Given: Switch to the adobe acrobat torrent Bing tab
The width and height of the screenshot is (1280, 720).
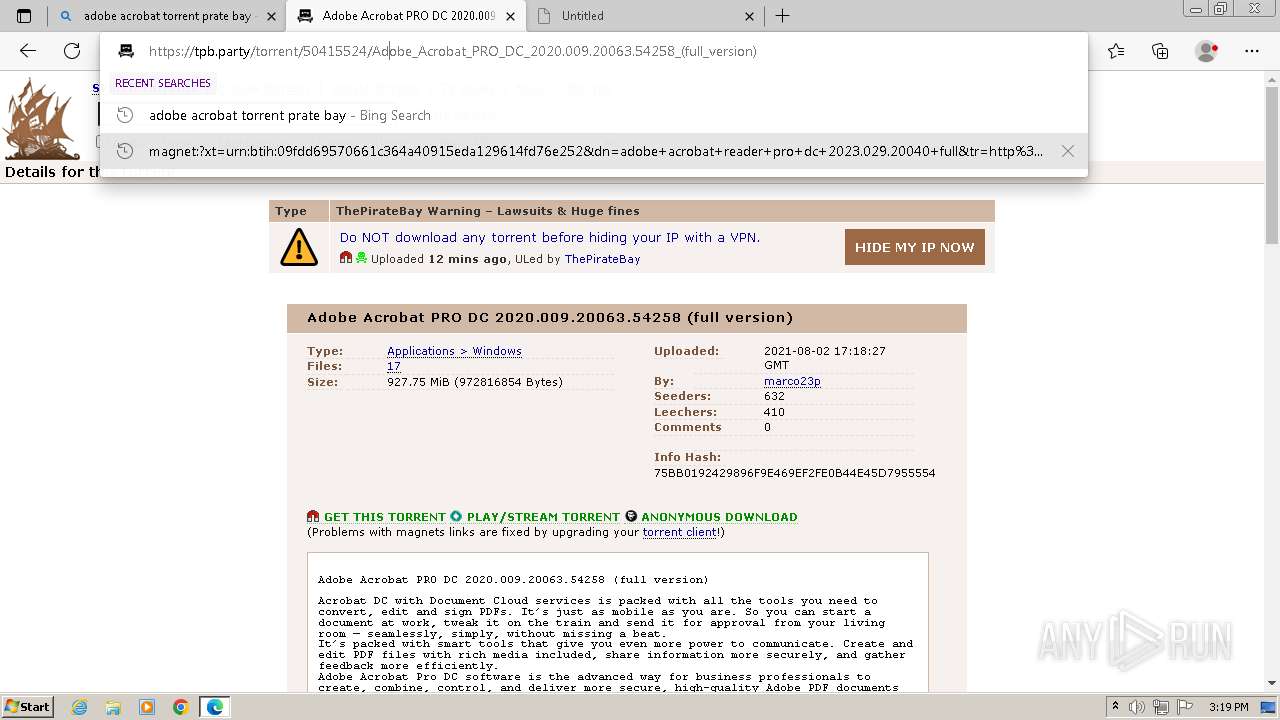Looking at the screenshot, I should 166,16.
